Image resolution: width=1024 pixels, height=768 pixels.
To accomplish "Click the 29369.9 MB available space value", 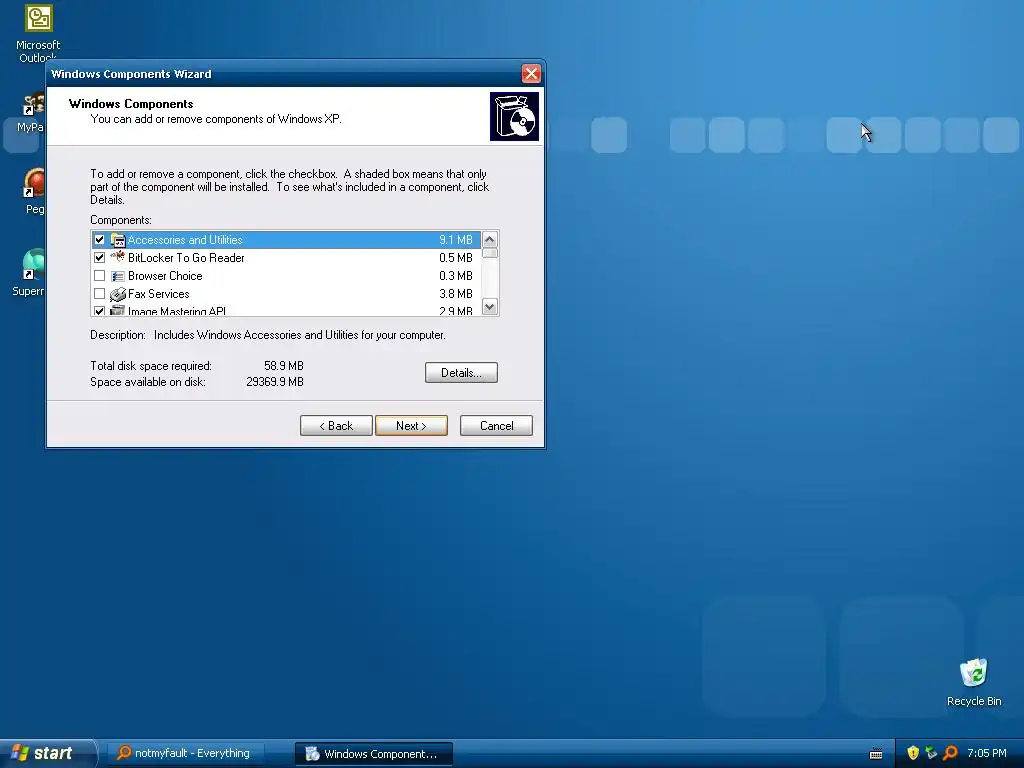I will pos(275,382).
